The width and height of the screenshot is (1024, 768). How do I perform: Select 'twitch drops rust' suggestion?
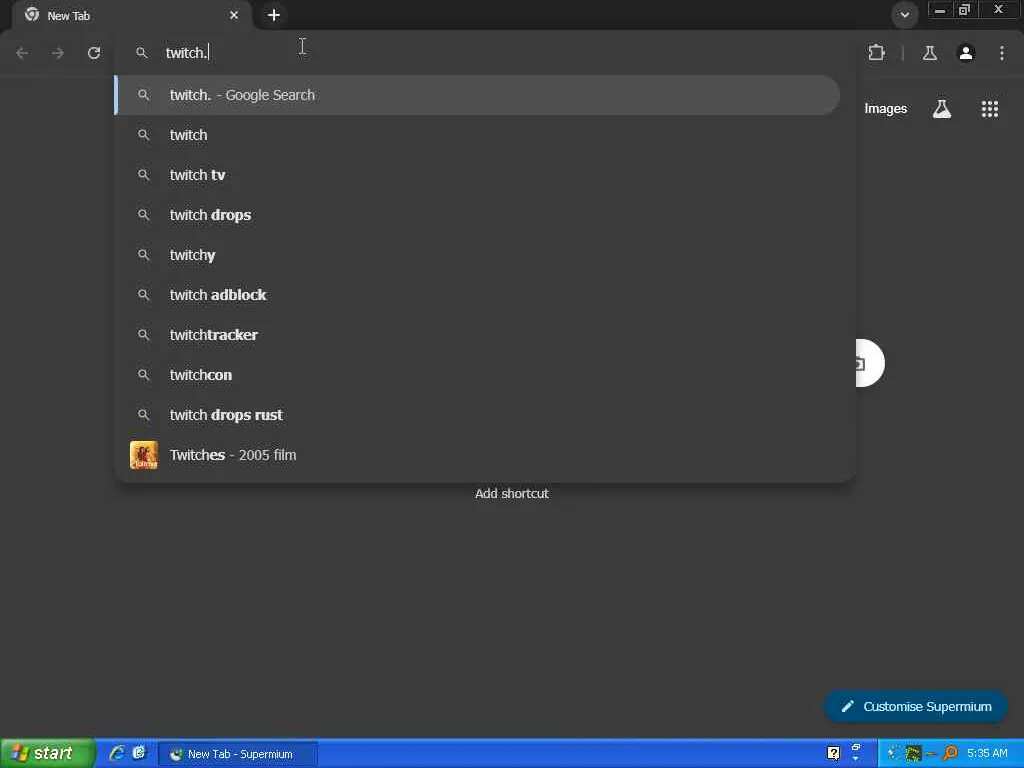[477, 415]
